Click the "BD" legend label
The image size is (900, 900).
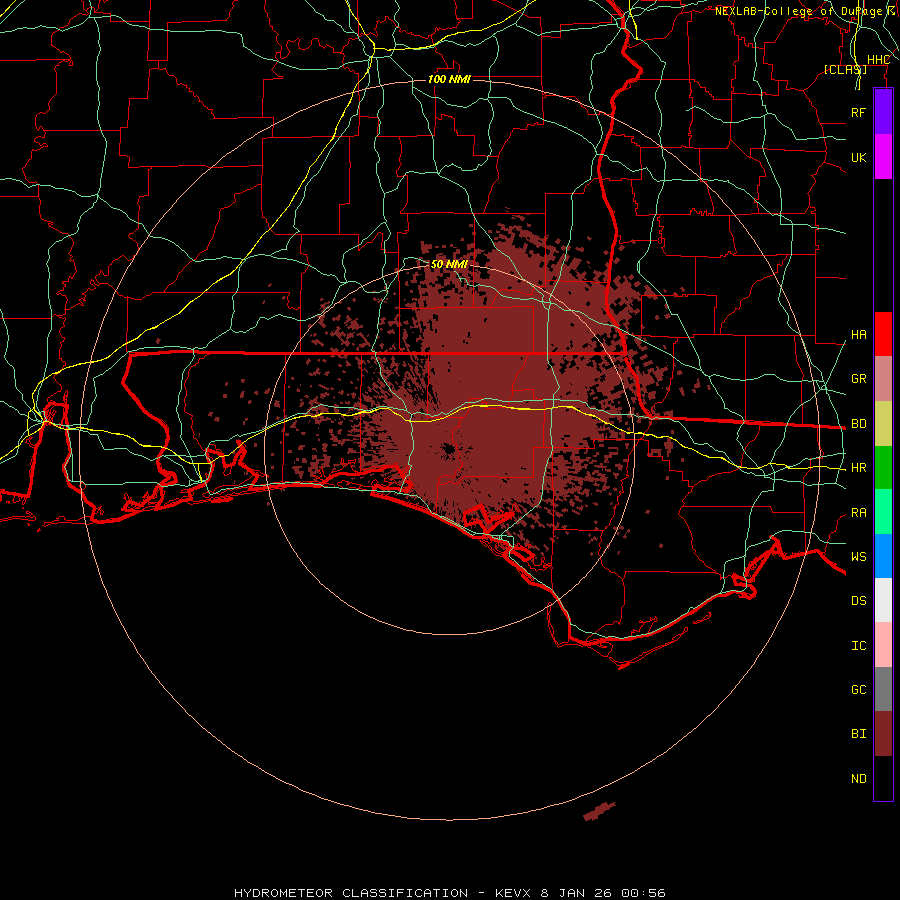858,424
